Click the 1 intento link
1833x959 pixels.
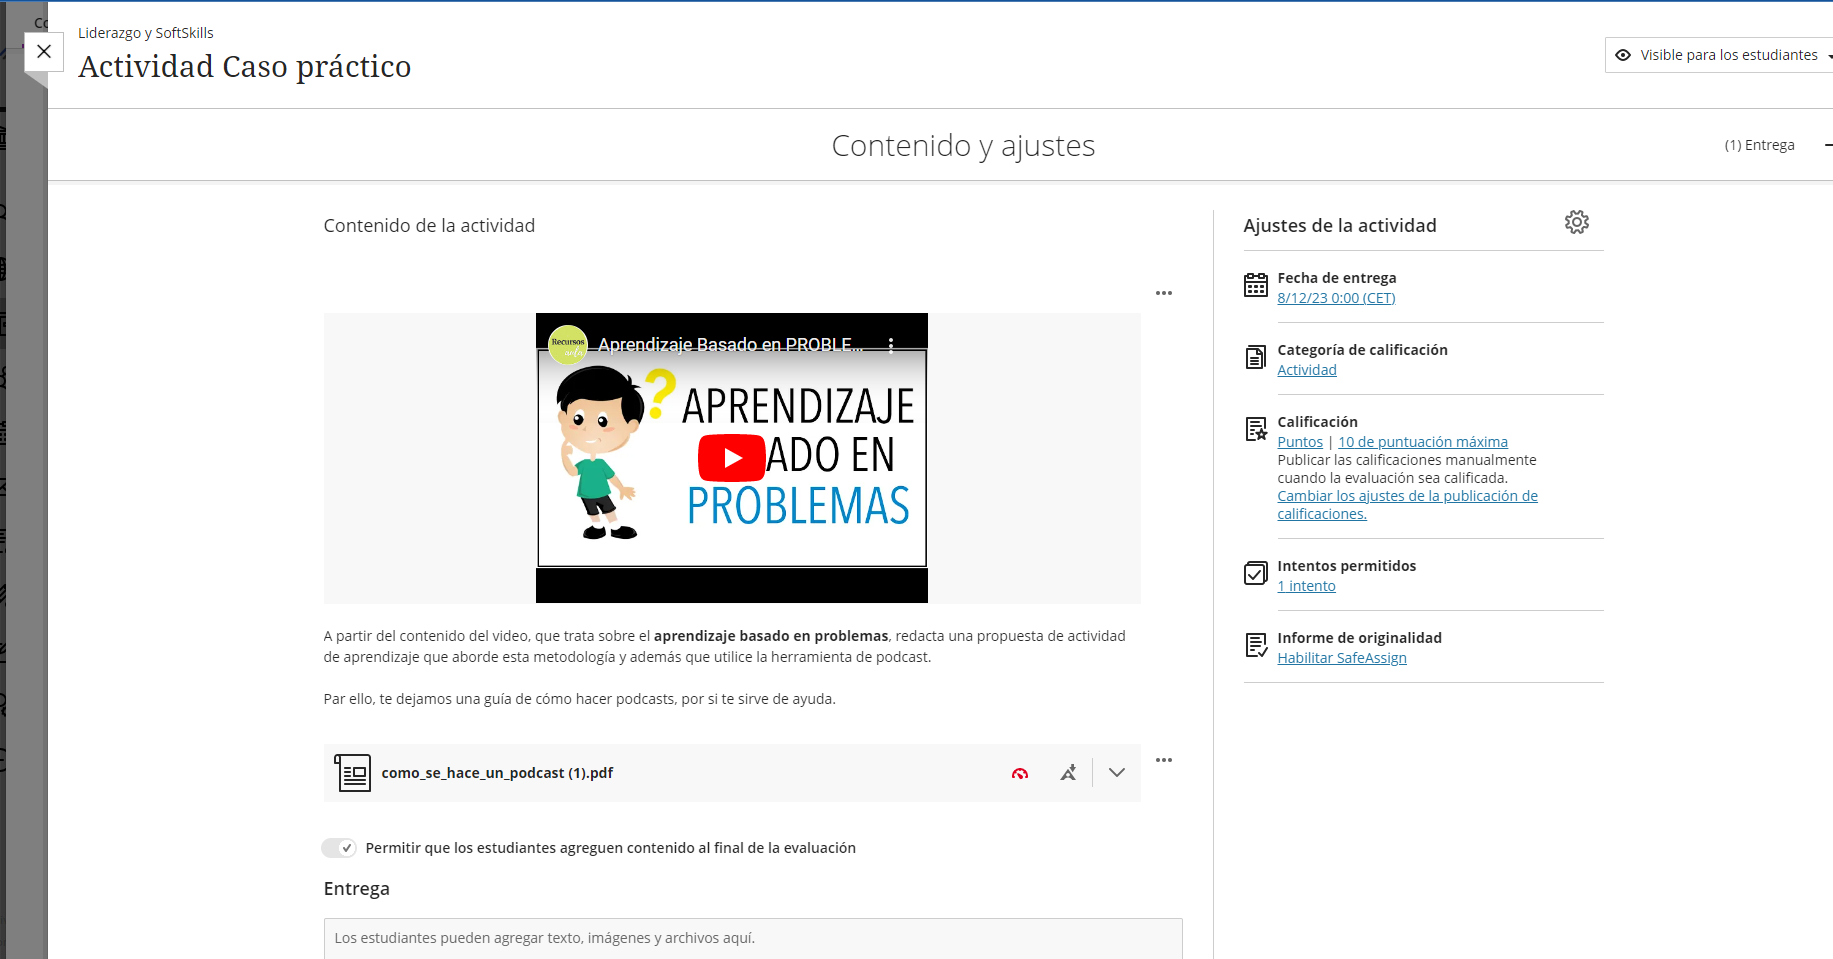click(x=1306, y=586)
